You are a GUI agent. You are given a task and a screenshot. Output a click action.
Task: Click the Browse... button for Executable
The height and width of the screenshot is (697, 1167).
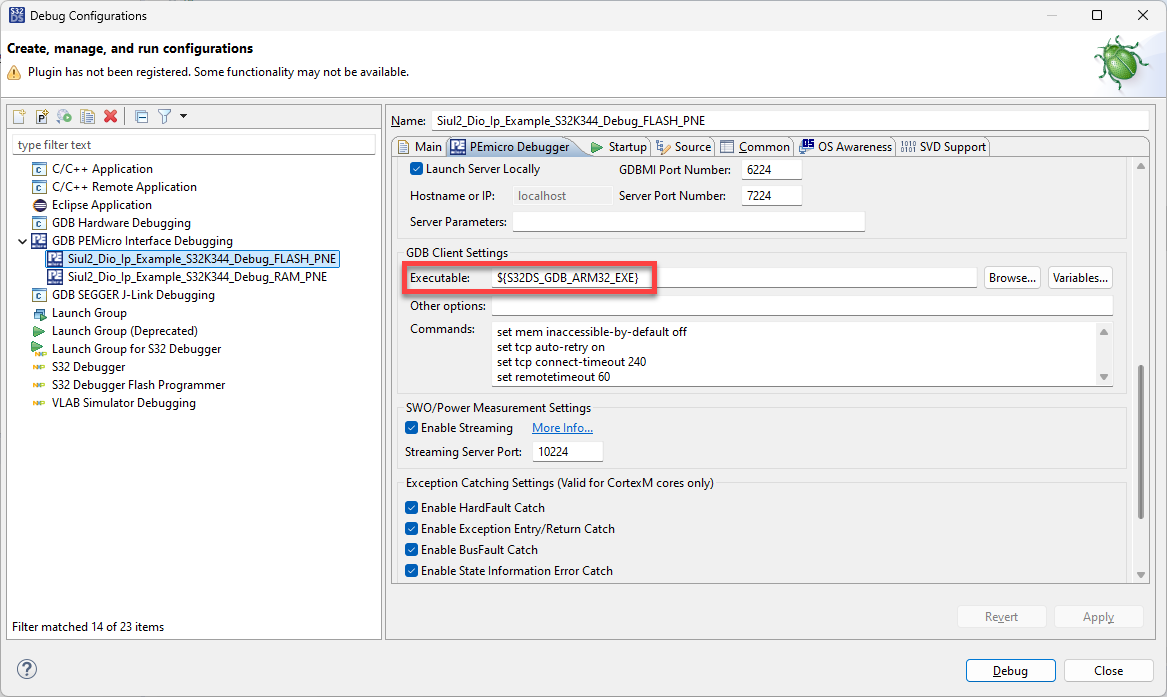coord(1012,278)
